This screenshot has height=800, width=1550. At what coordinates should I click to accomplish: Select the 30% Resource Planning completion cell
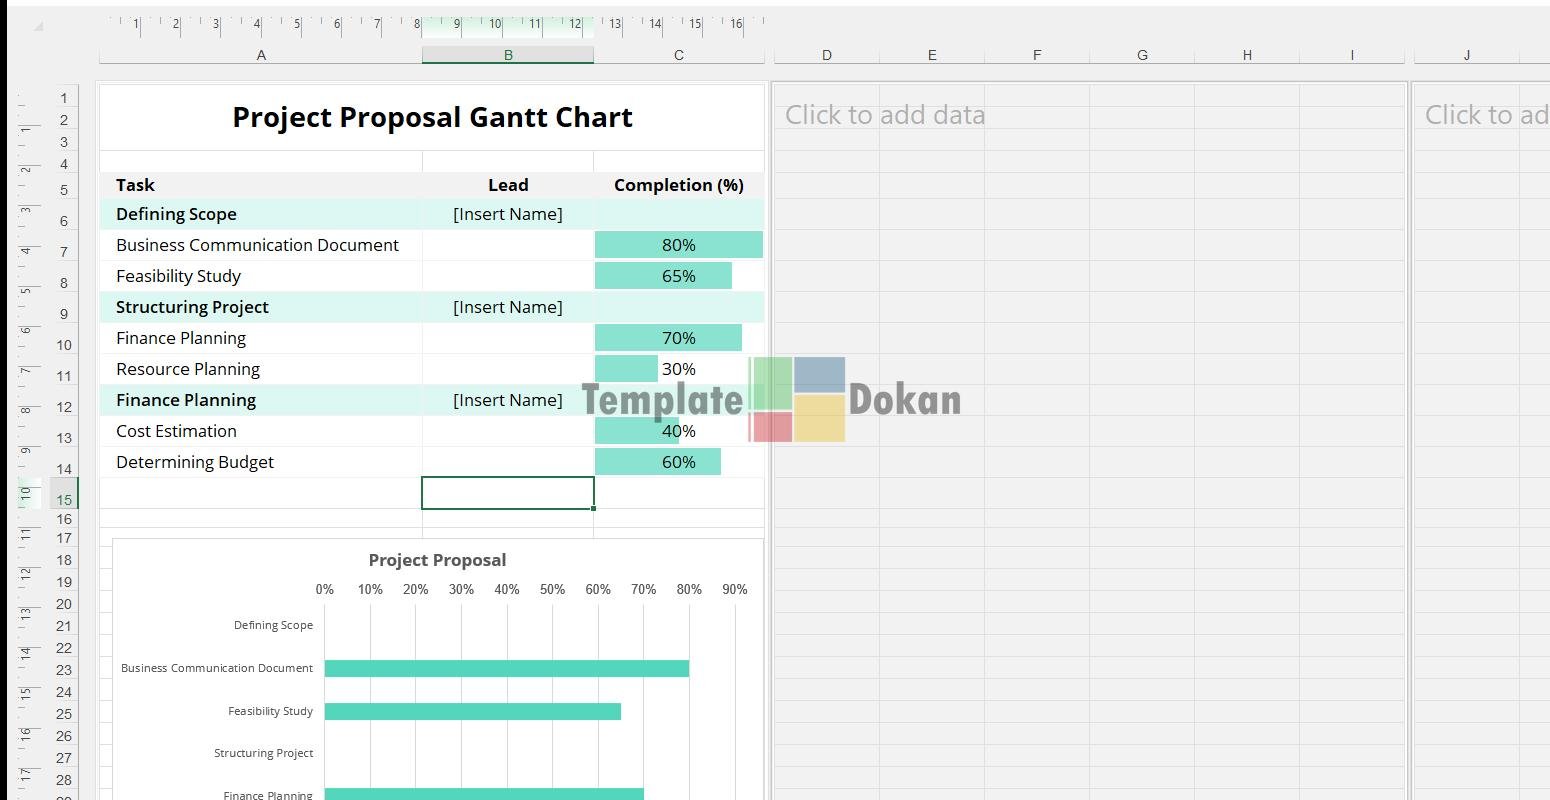pyautogui.click(x=678, y=369)
